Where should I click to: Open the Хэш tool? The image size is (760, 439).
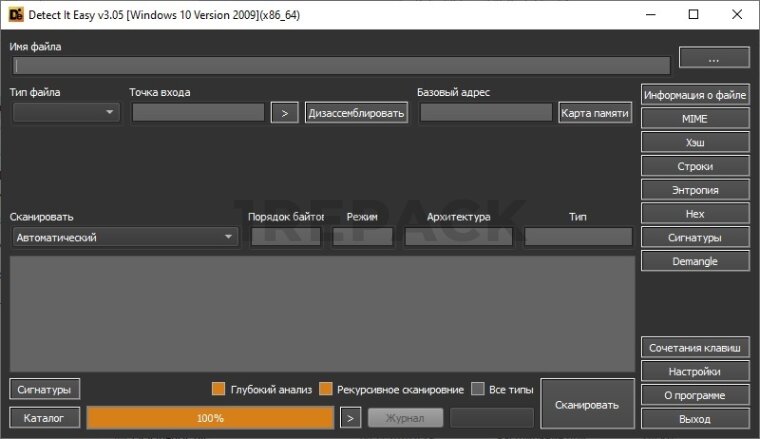[694, 142]
